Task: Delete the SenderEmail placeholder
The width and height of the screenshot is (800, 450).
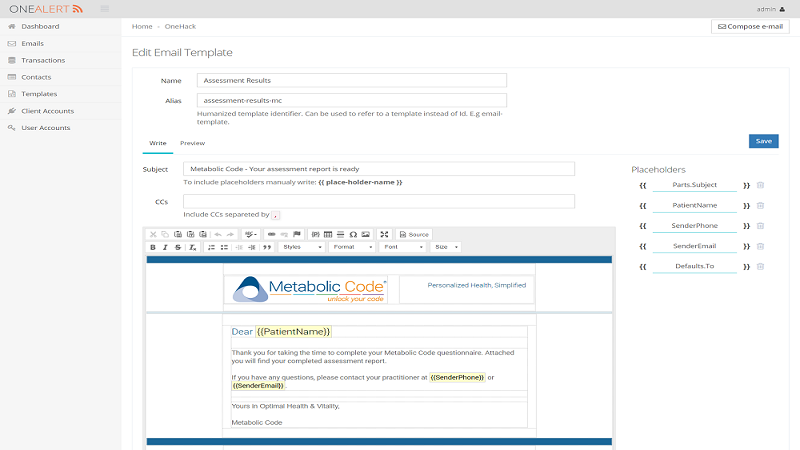Action: click(x=760, y=246)
